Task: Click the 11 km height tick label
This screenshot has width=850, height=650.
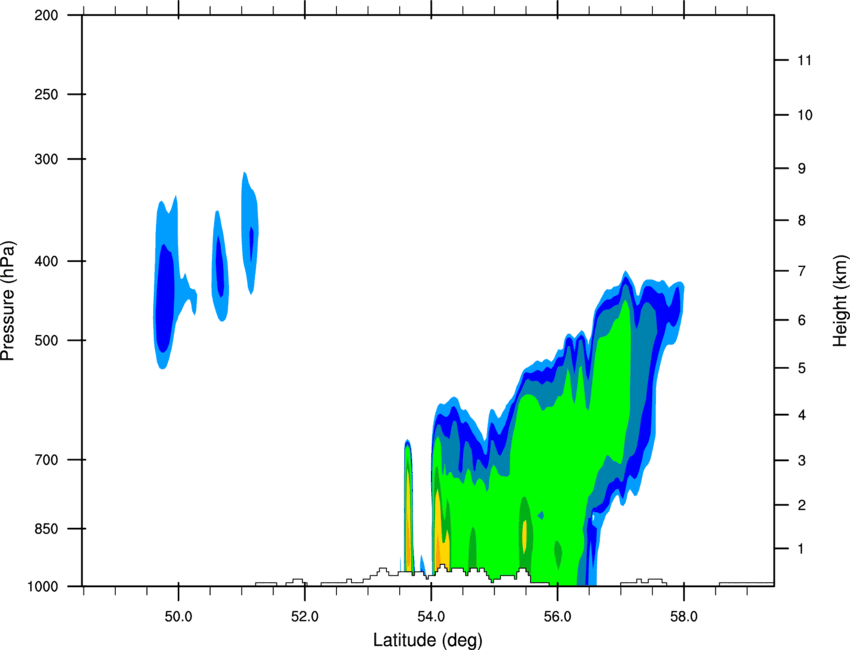Action: (804, 60)
